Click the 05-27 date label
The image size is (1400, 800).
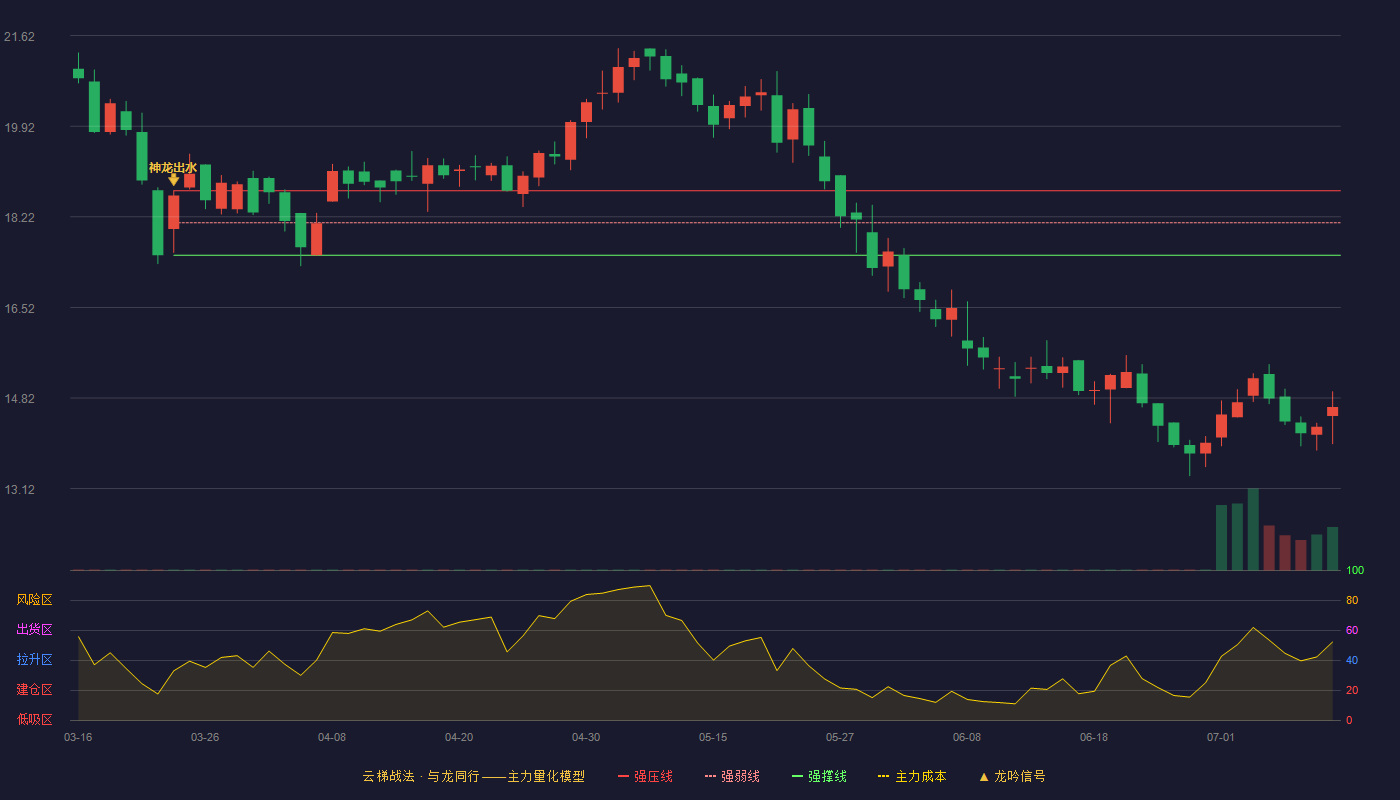pos(840,737)
